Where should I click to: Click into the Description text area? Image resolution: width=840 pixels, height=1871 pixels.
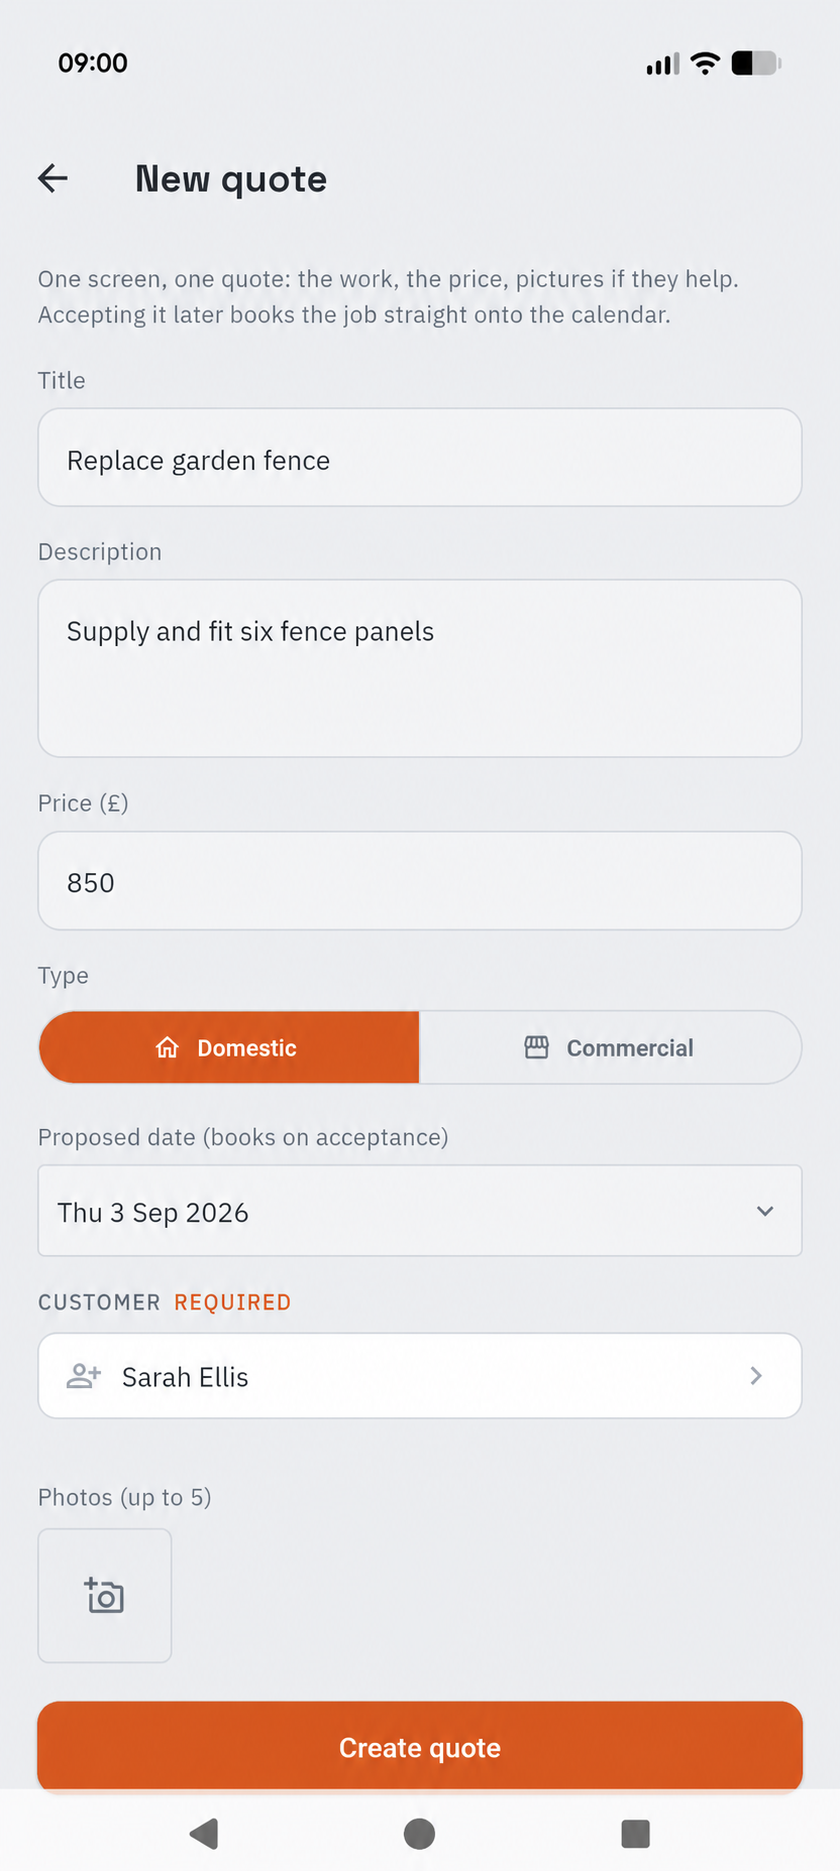click(x=420, y=668)
